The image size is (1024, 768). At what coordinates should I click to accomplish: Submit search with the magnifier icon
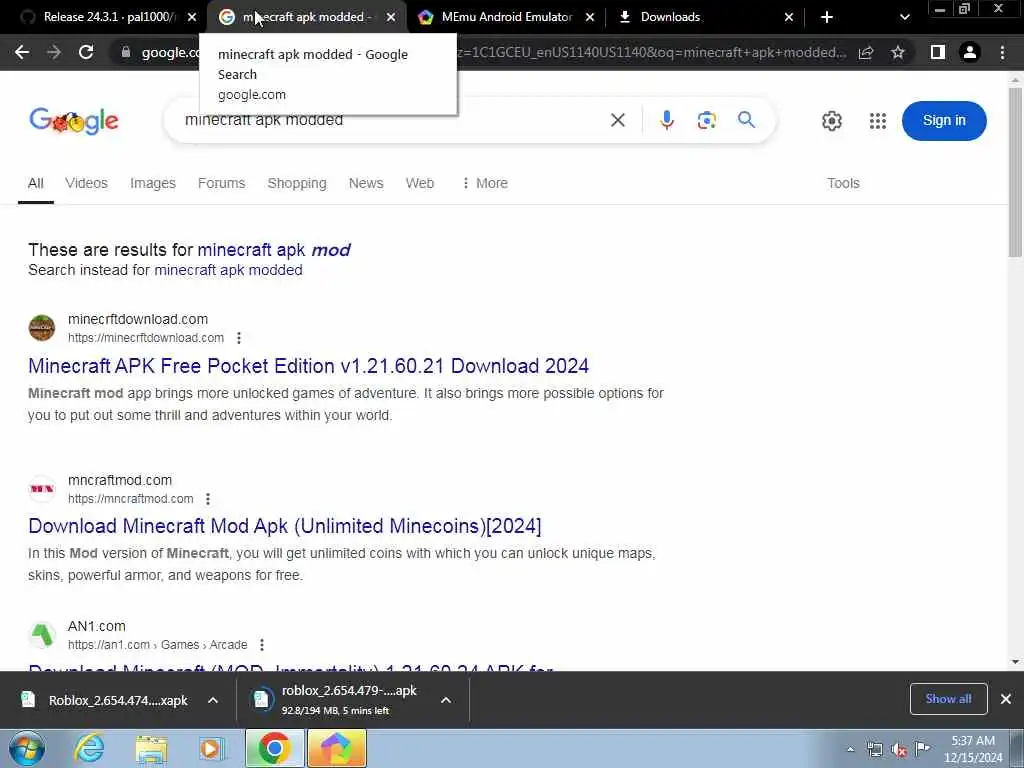click(746, 120)
